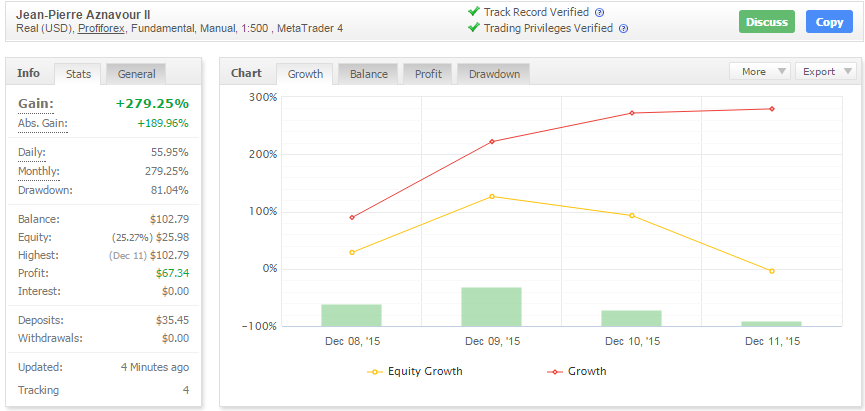Click the 81.04% drawdown value
Screen dimensions: 865x411
(x=170, y=190)
